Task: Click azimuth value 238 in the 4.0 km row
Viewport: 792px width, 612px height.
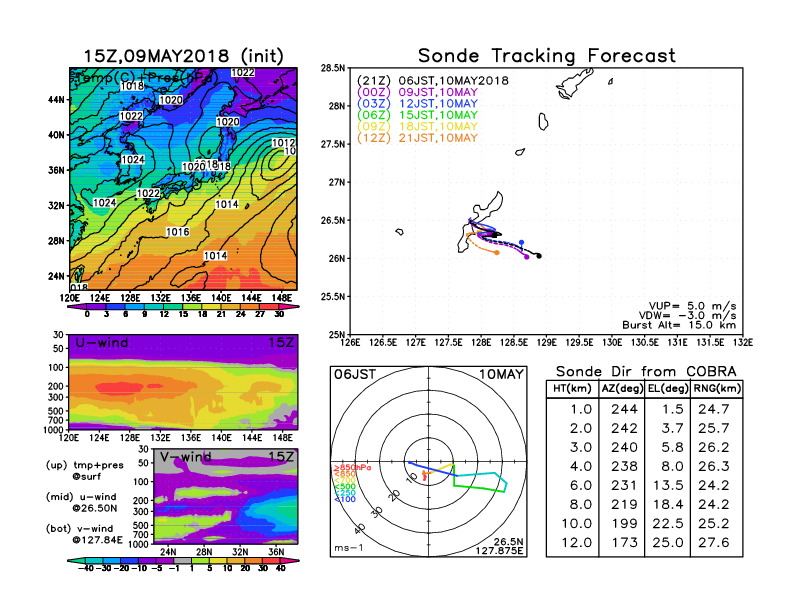Action: [624, 466]
